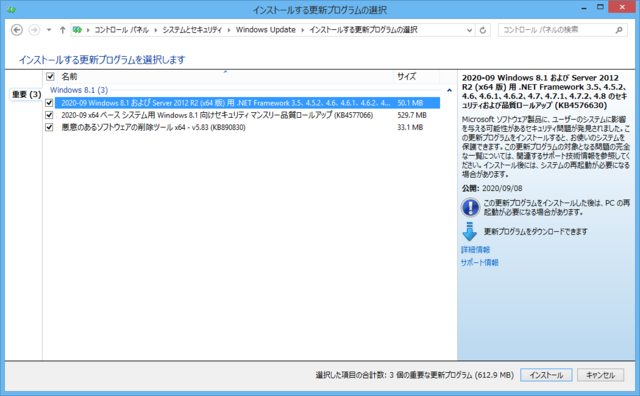Click the 529.7 MB size value
The image size is (640, 396).
[x=412, y=115]
